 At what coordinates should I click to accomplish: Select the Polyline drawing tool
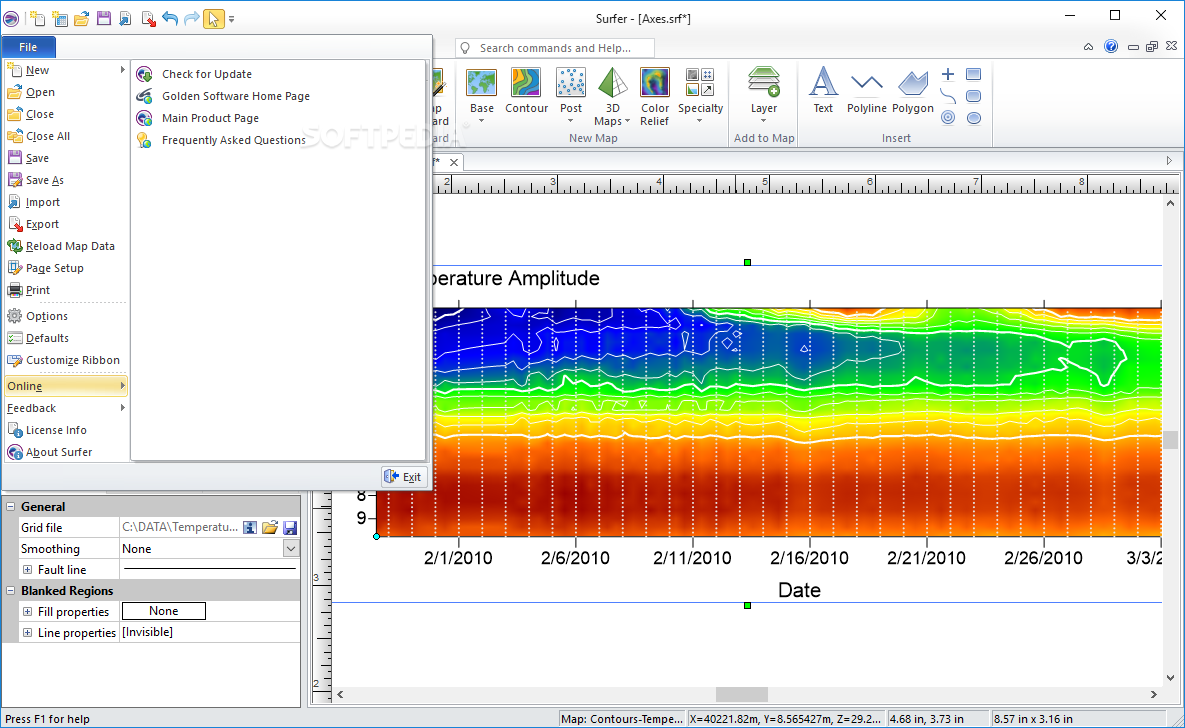[866, 91]
